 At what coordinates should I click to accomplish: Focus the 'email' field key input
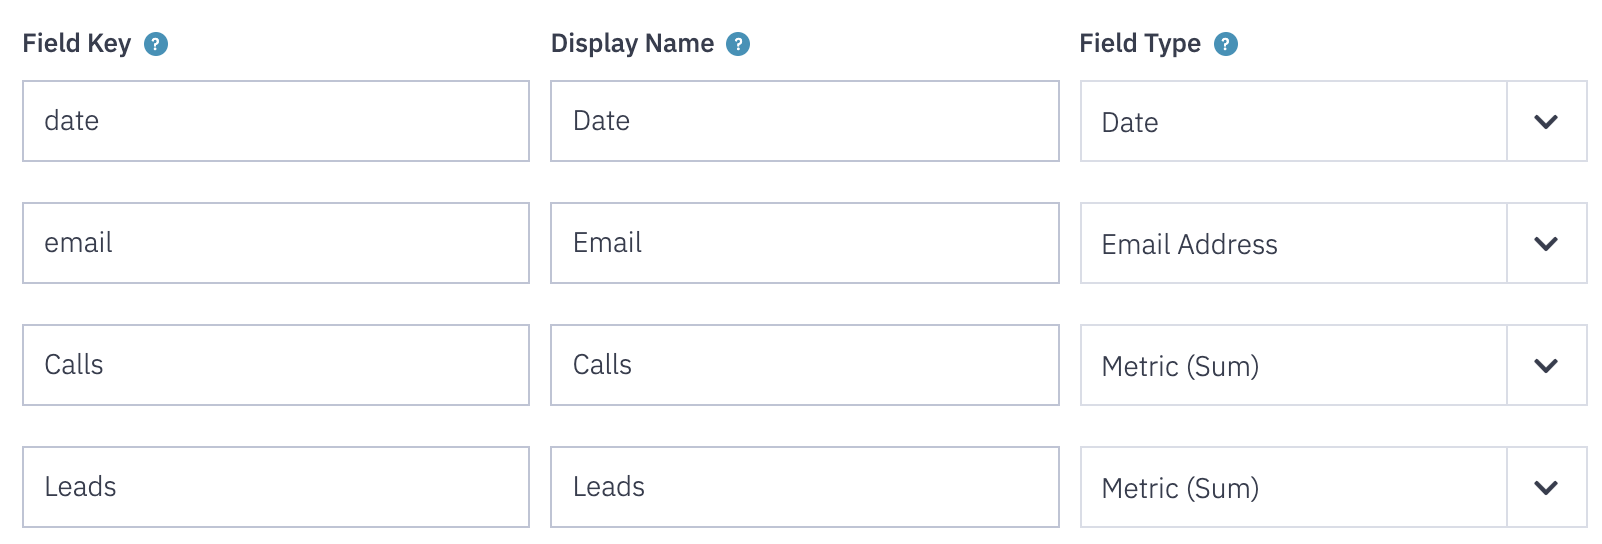tap(276, 243)
